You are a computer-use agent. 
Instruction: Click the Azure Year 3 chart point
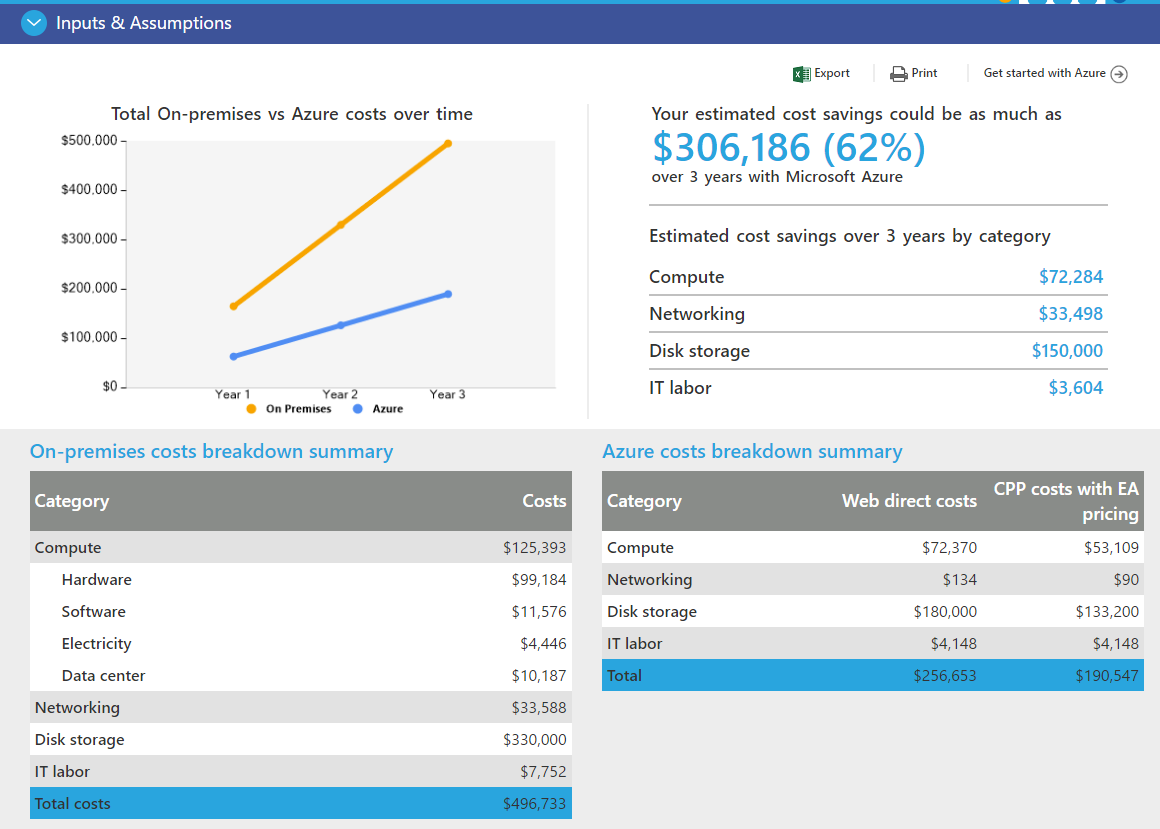click(448, 294)
